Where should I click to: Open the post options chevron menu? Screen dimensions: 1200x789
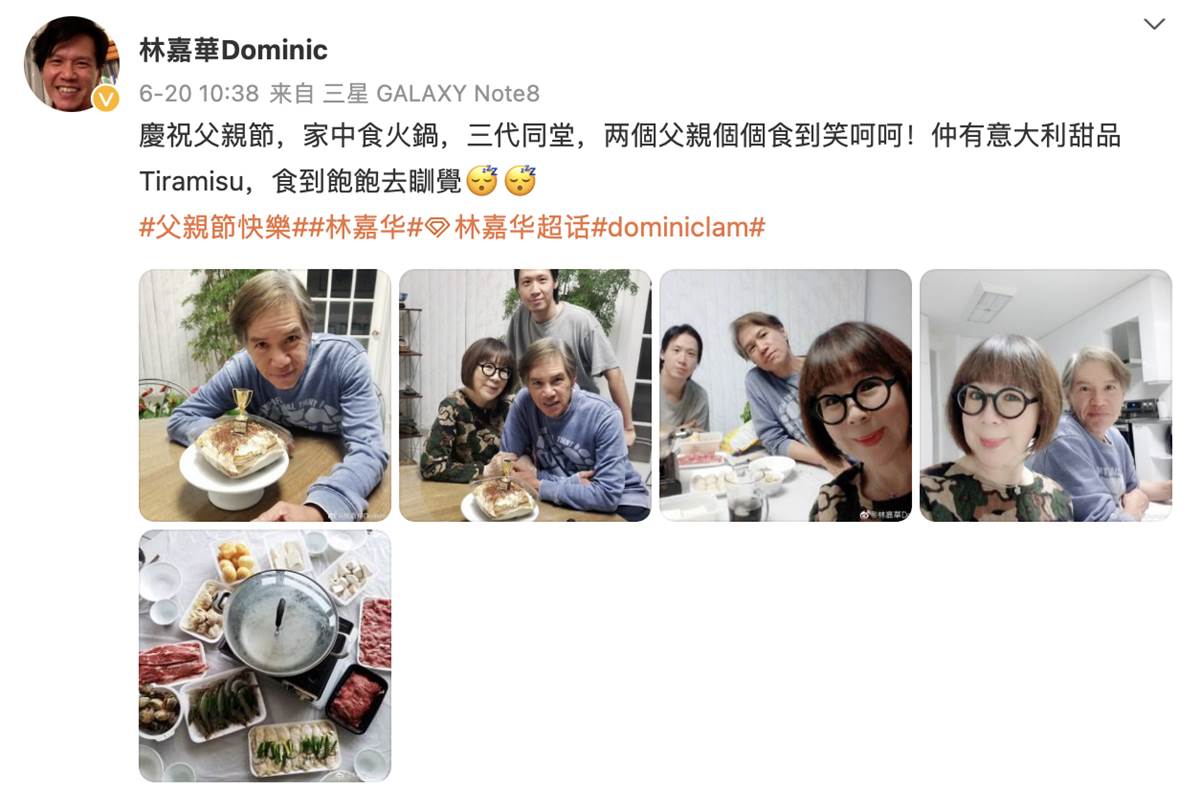point(1154,24)
